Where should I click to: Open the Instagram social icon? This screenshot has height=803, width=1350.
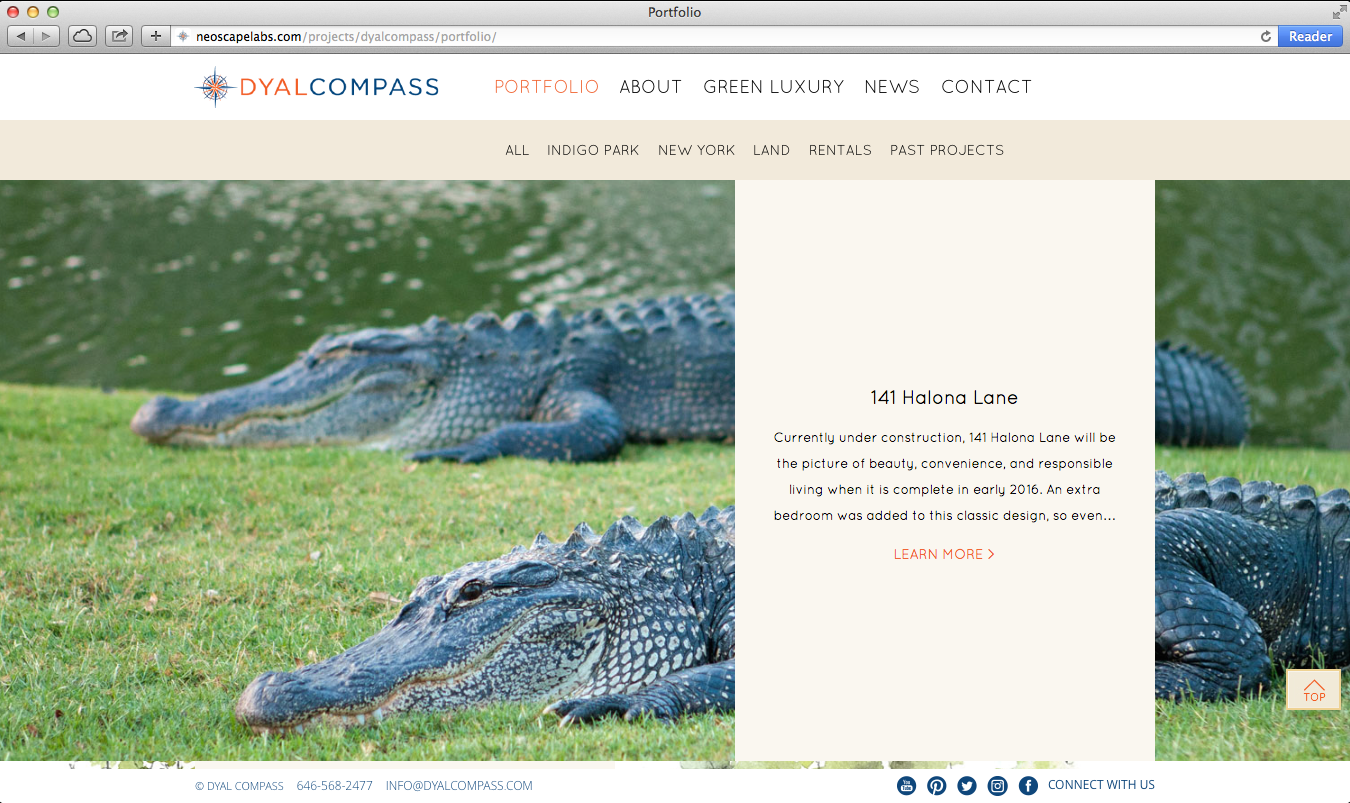coord(997,786)
